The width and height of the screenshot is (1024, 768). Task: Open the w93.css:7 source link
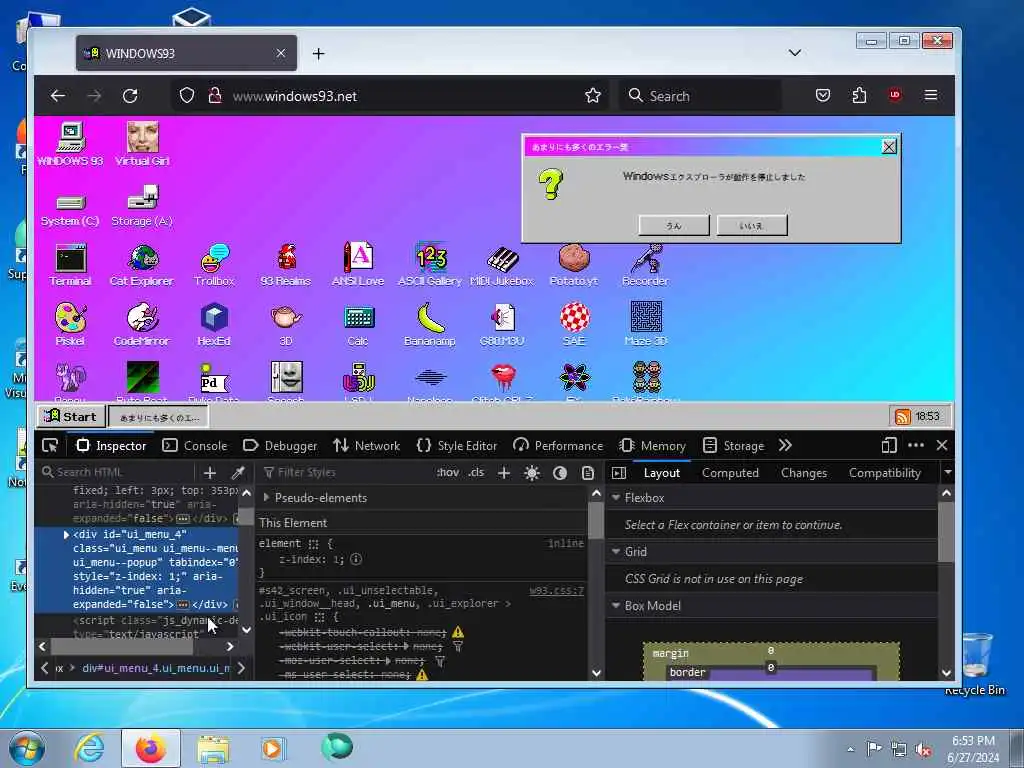point(556,590)
